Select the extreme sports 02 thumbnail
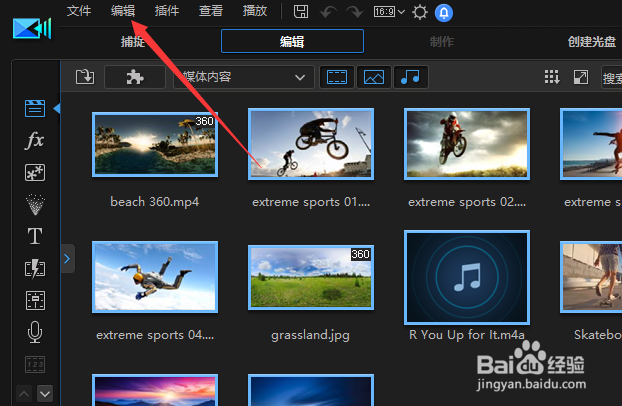 click(x=467, y=144)
